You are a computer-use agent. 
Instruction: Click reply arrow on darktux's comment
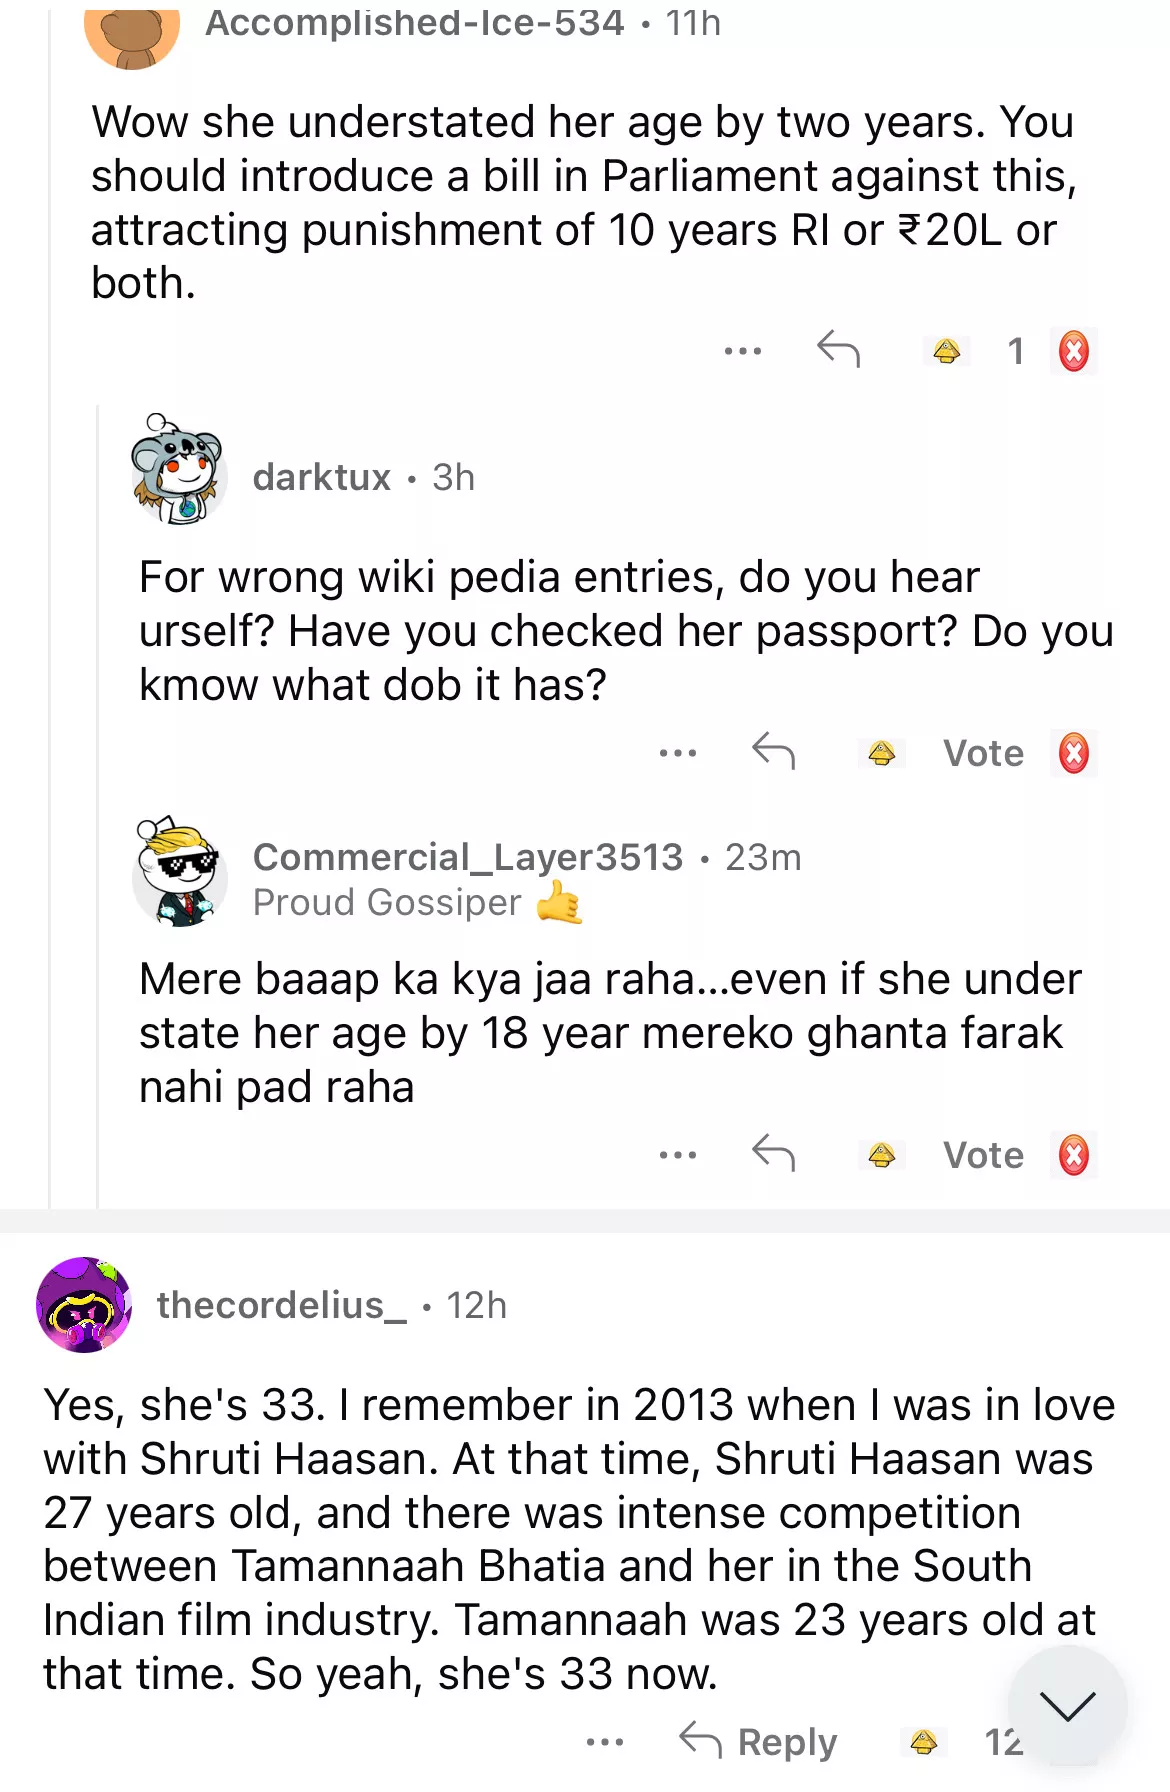[x=773, y=751]
